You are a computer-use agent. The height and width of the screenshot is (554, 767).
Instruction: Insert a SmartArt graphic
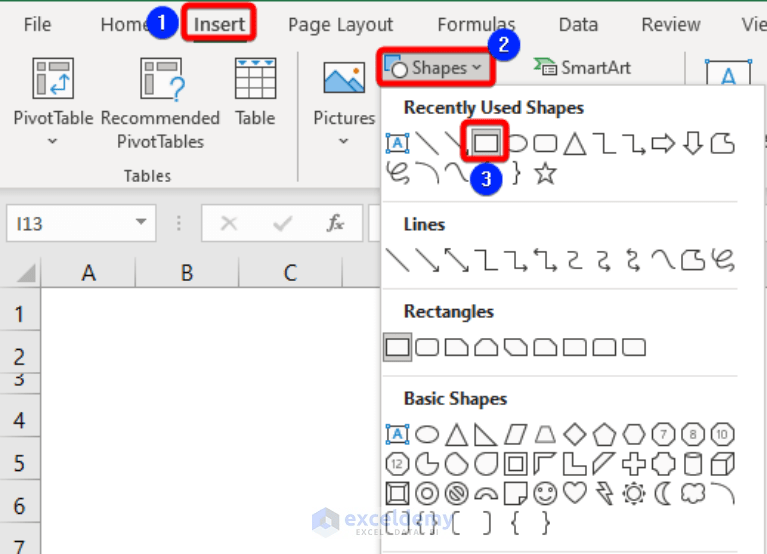pos(582,67)
